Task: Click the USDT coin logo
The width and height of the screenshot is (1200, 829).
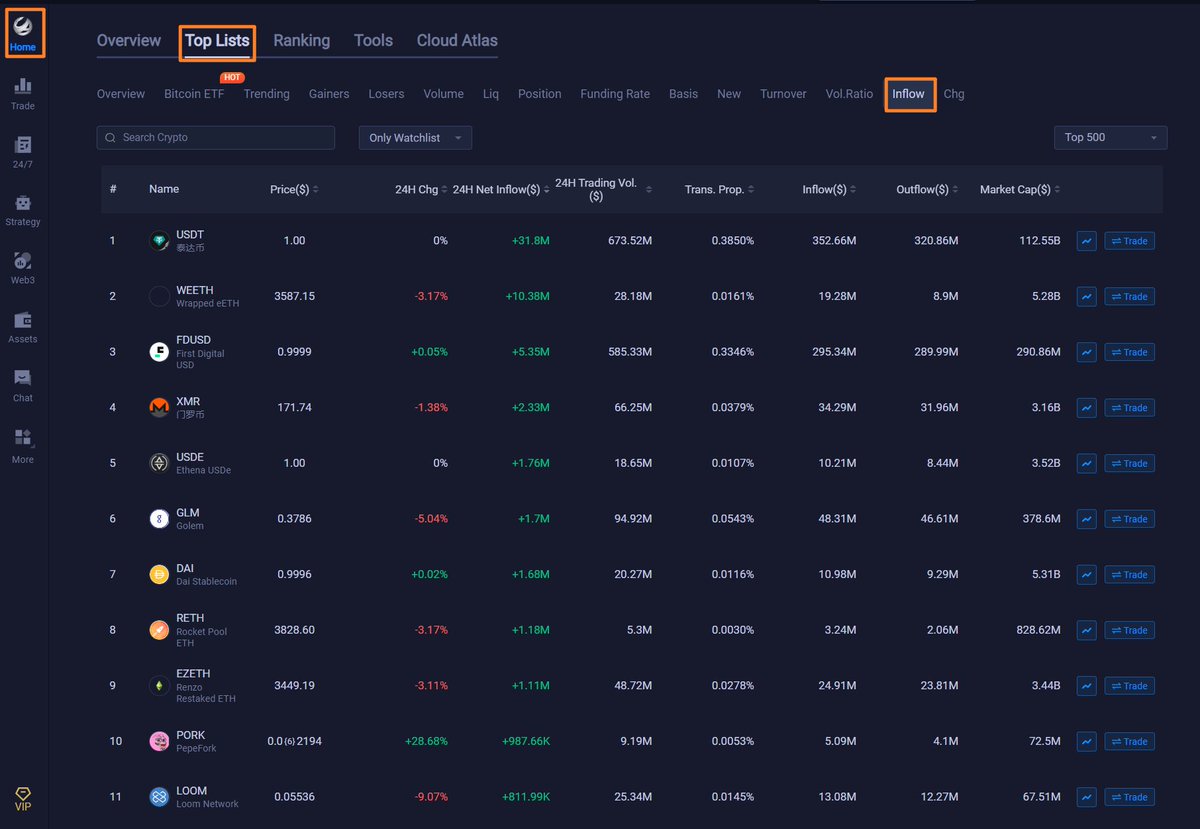Action: coord(159,241)
